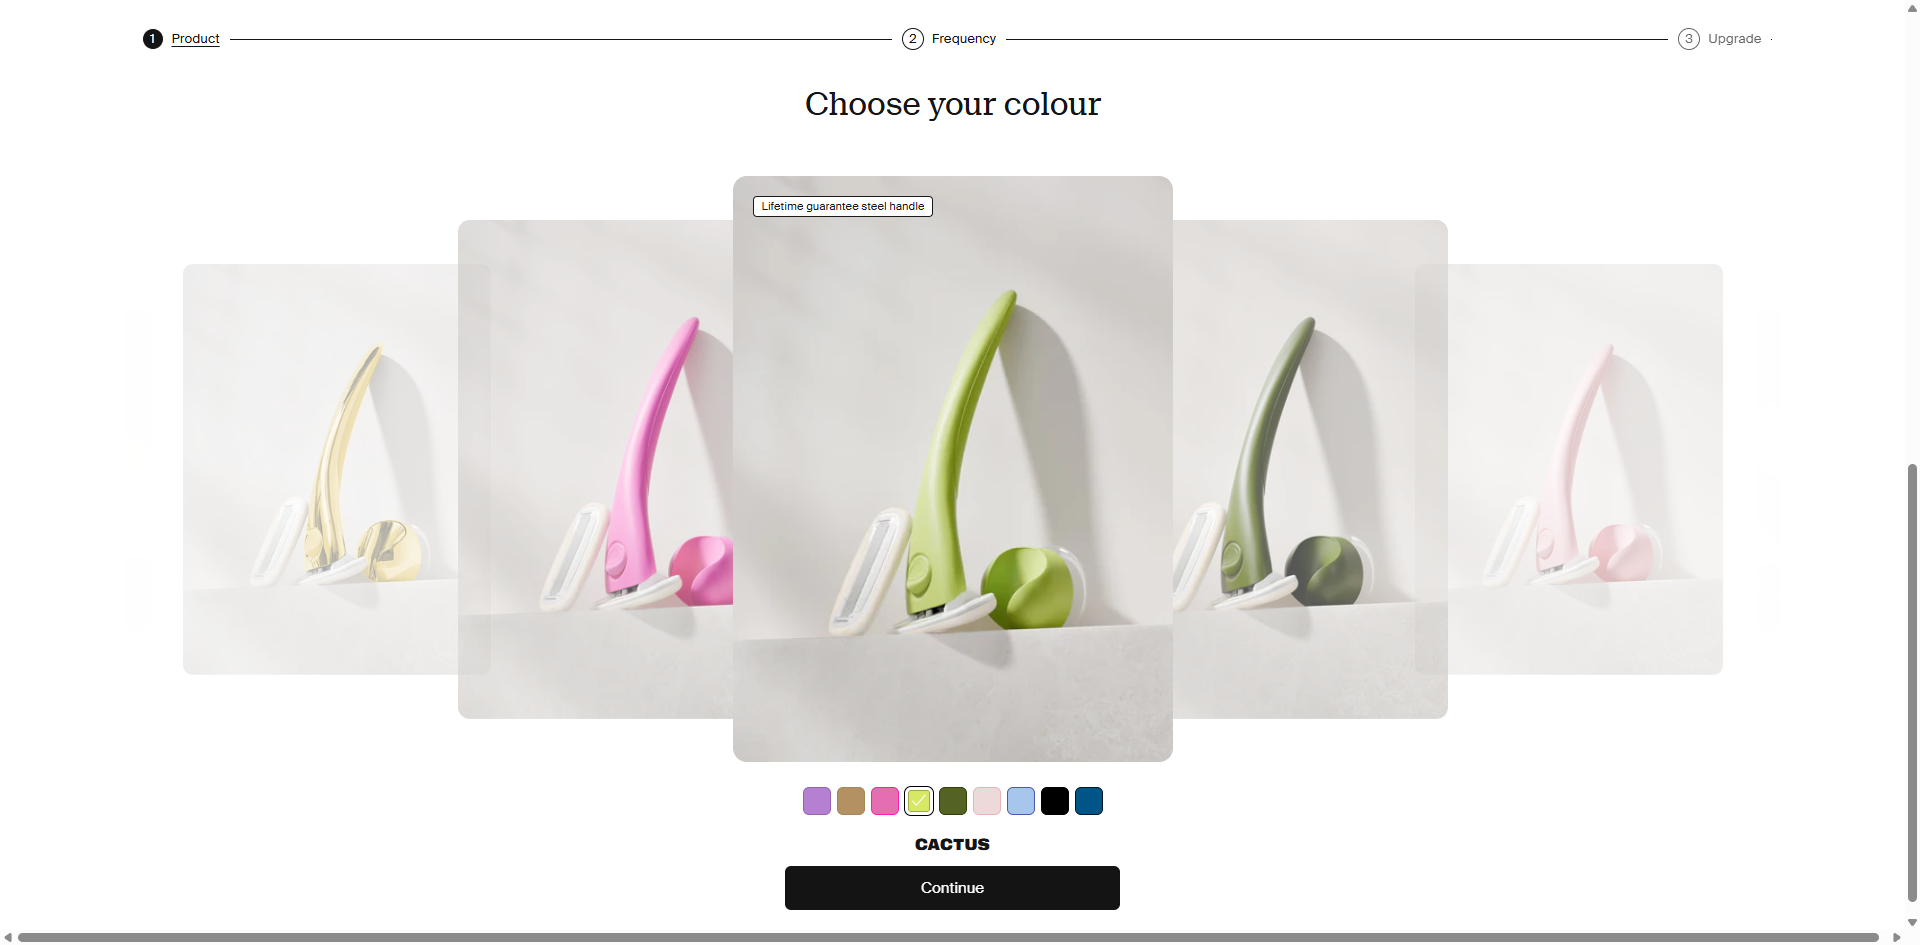Go to the Frequency step
Screen dimensions: 1920x945
click(964, 39)
